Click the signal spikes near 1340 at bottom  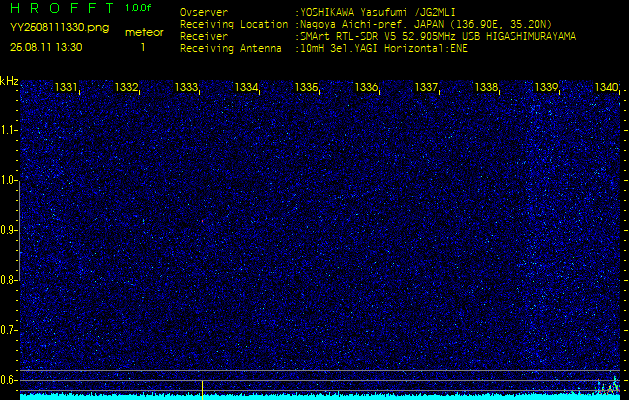pyautogui.click(x=607, y=386)
